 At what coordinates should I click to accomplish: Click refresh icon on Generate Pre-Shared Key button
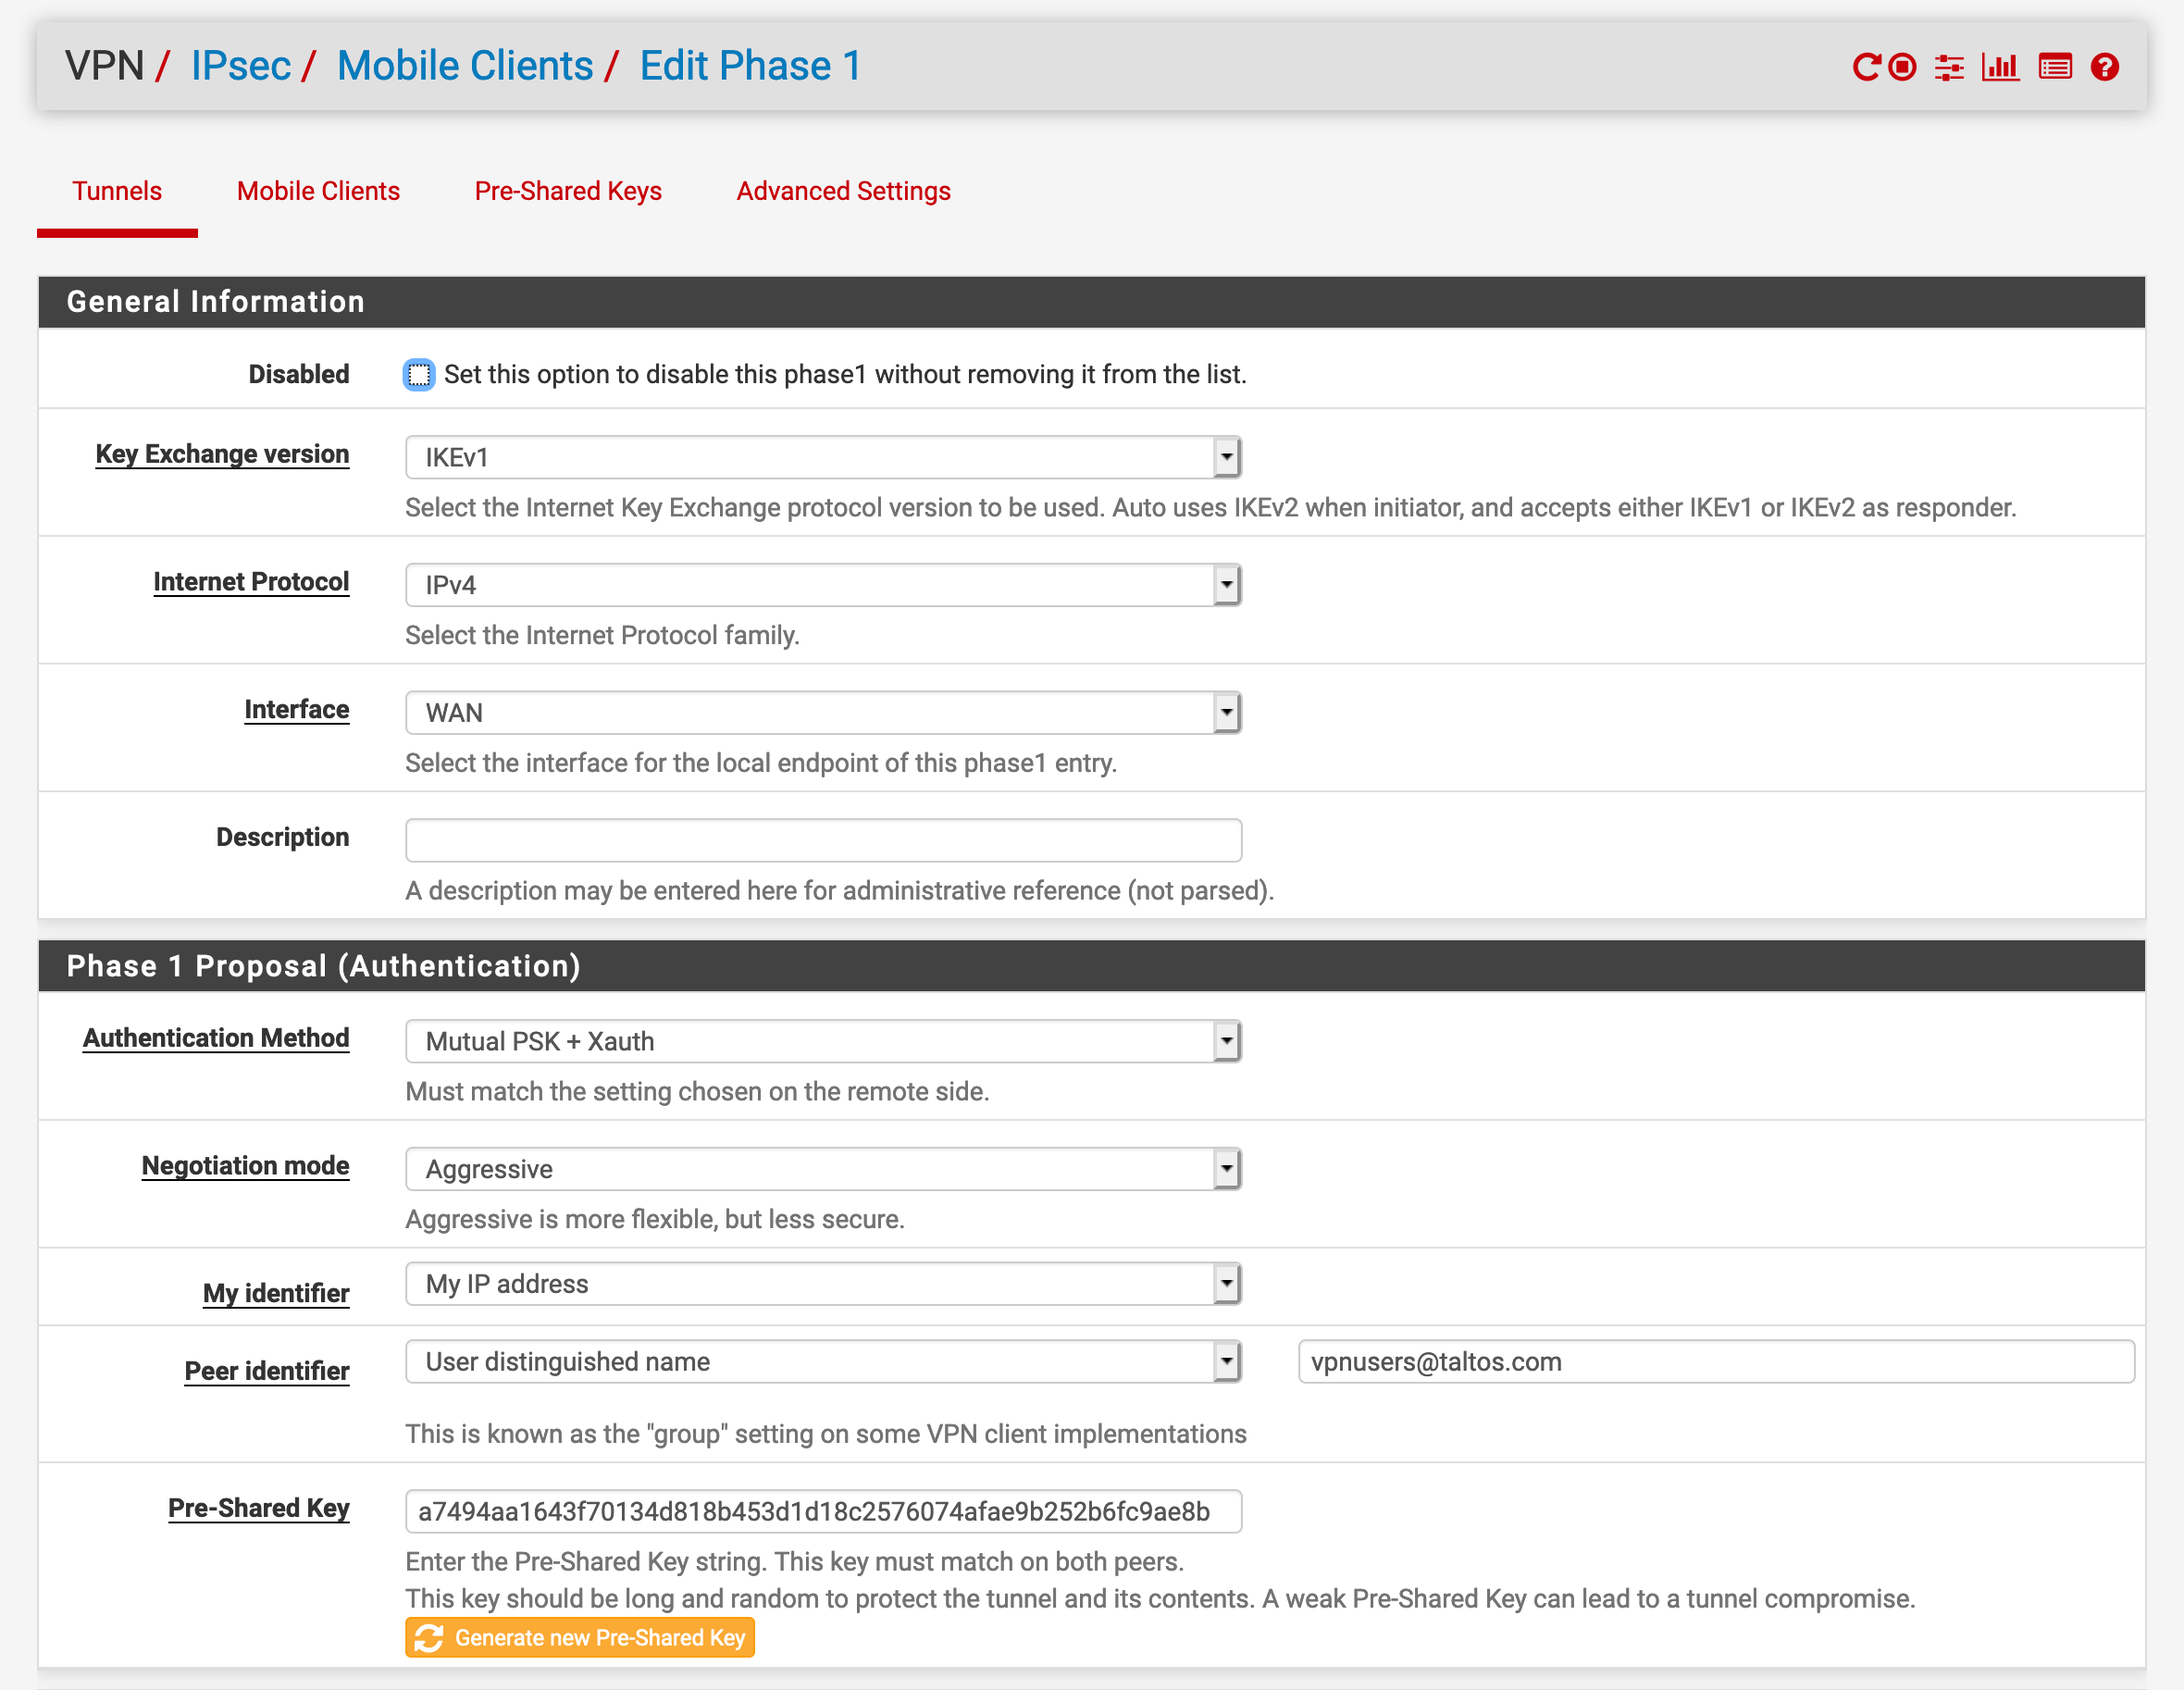(429, 1638)
